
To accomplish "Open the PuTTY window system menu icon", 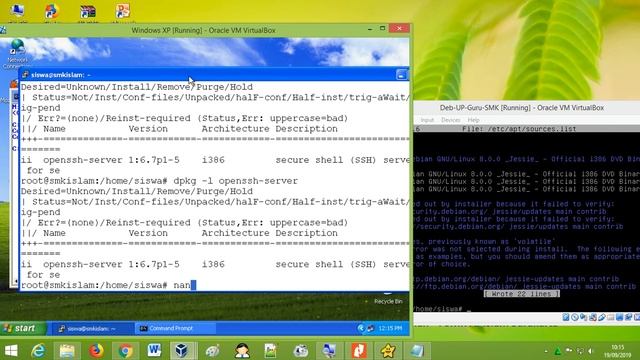I will click(25, 75).
